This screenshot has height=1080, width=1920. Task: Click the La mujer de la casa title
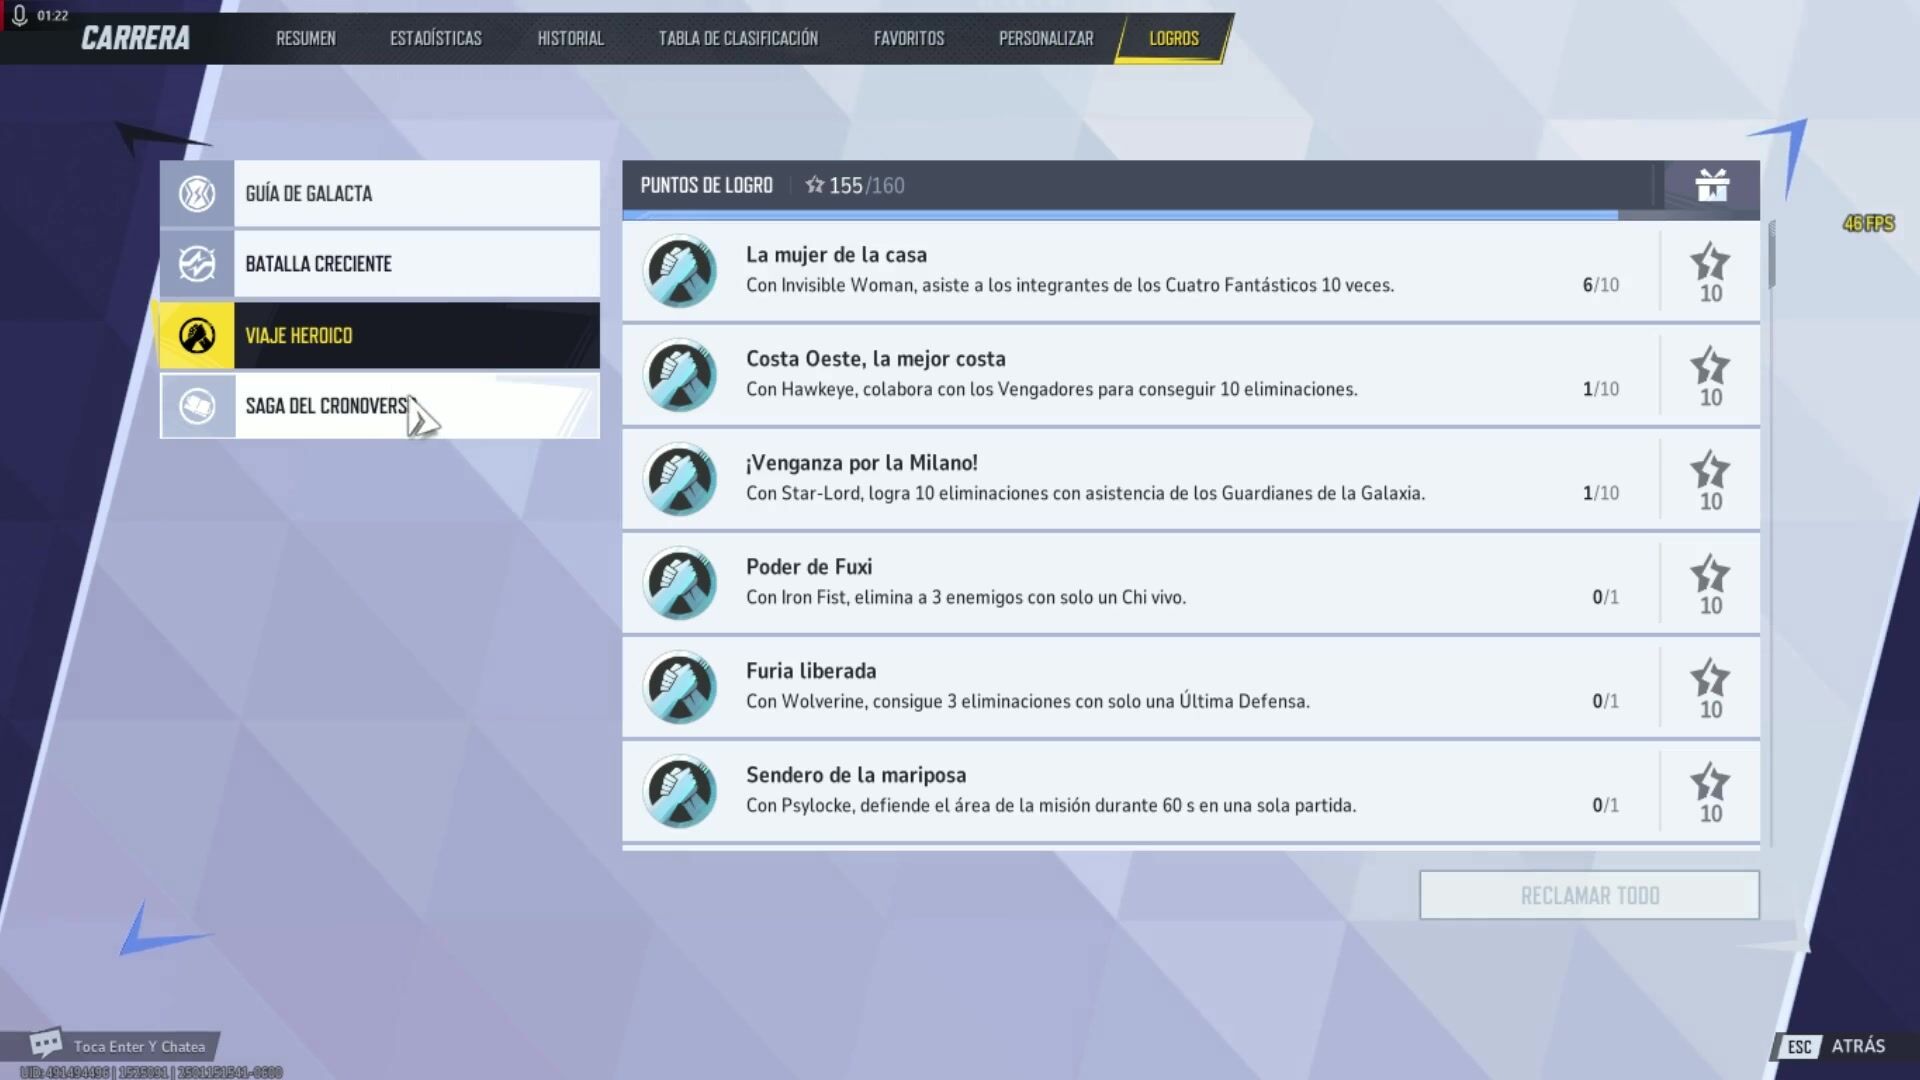point(836,255)
